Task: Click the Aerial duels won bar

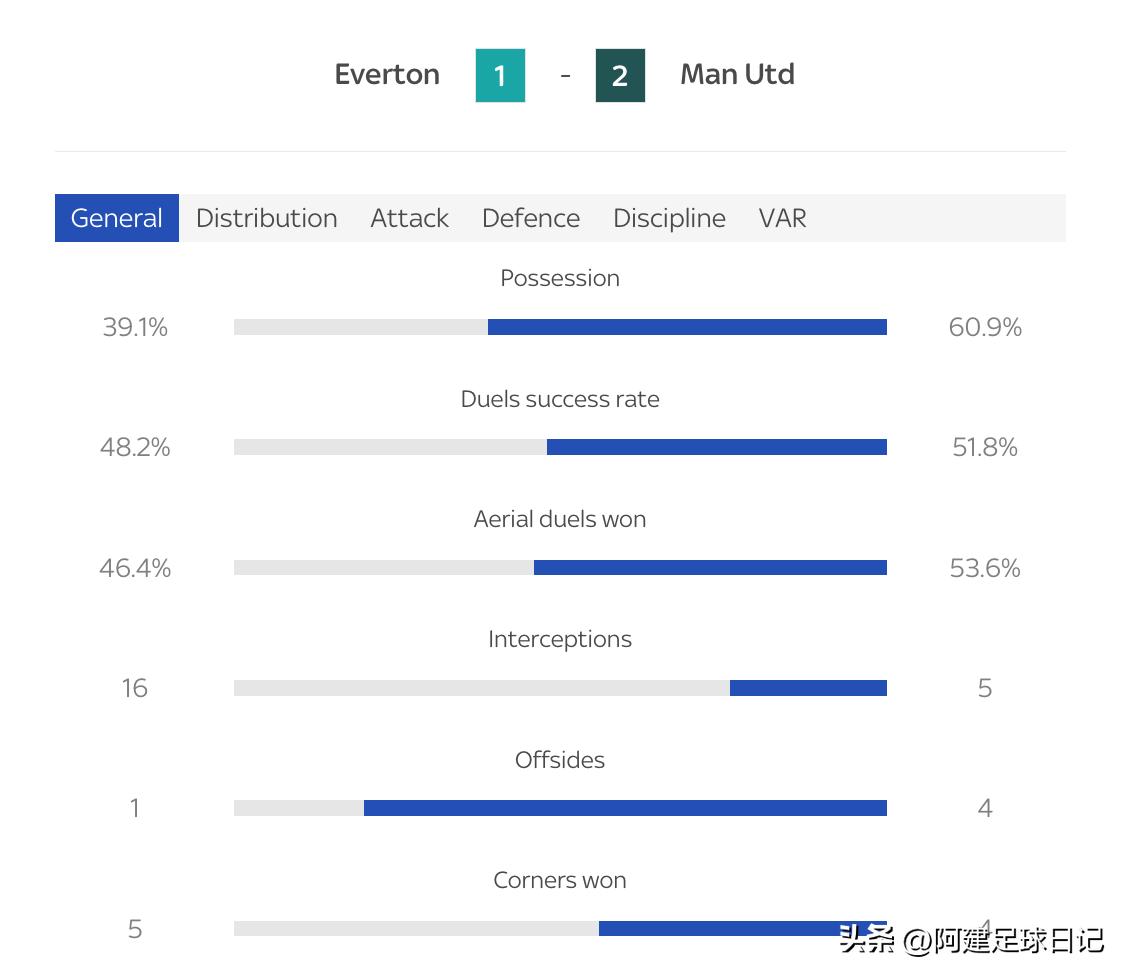Action: tap(560, 568)
